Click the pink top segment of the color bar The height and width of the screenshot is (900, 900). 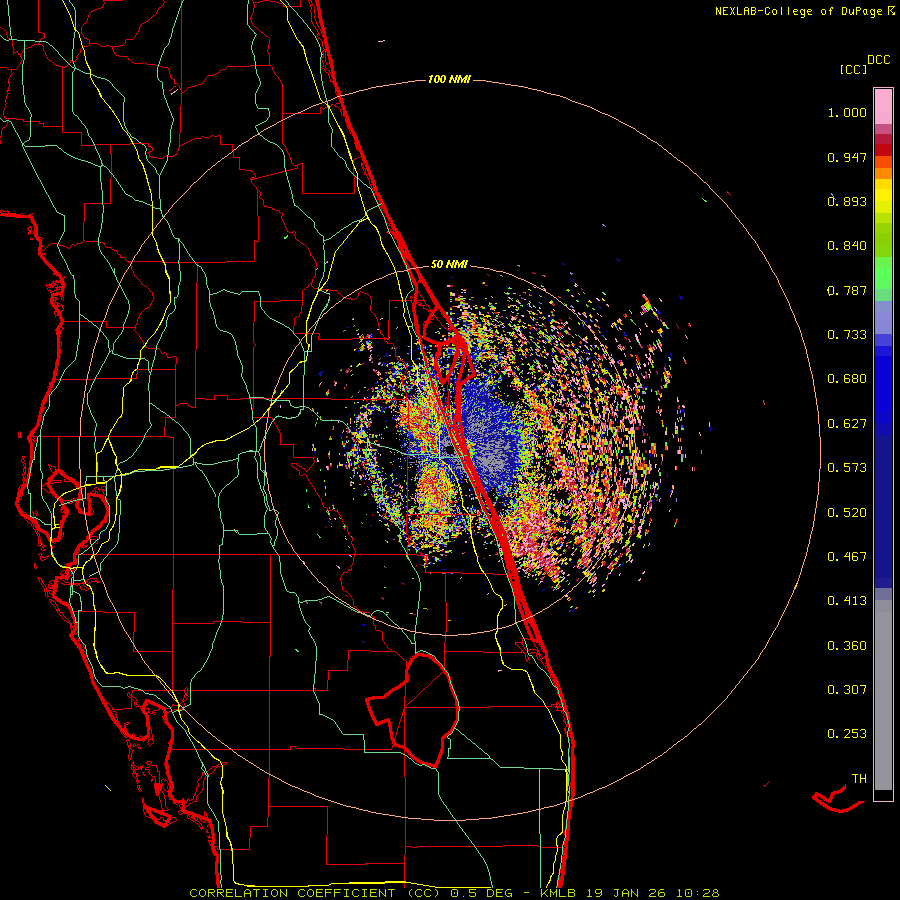(883, 107)
